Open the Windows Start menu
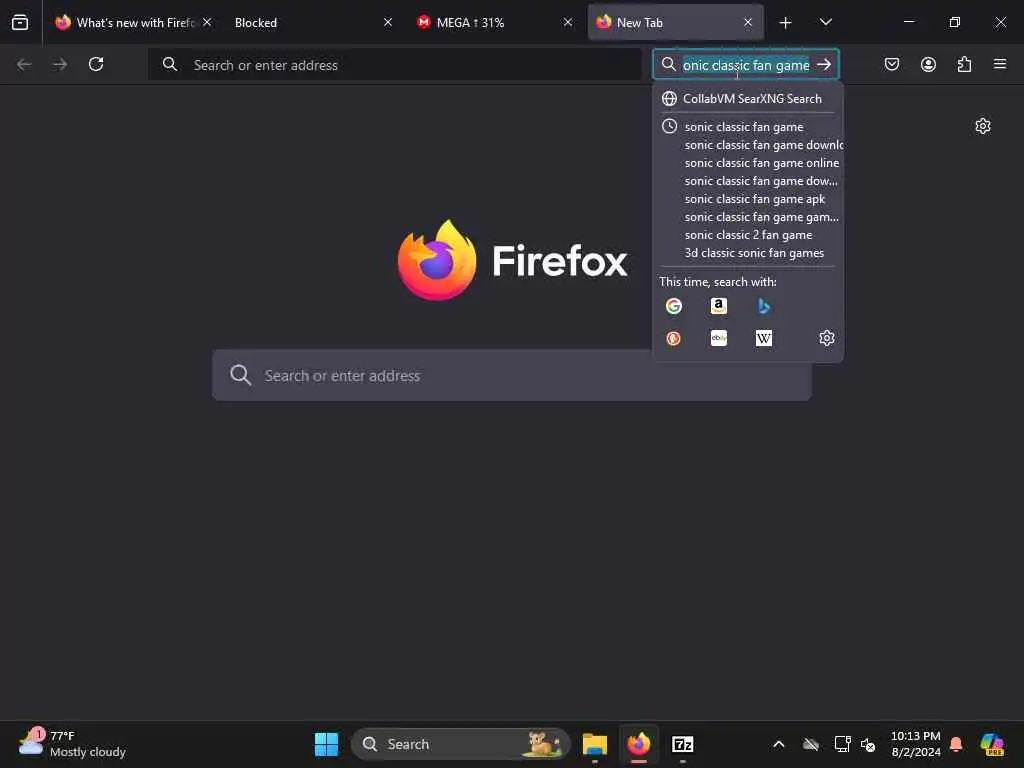Viewport: 1024px width, 768px height. [327, 744]
